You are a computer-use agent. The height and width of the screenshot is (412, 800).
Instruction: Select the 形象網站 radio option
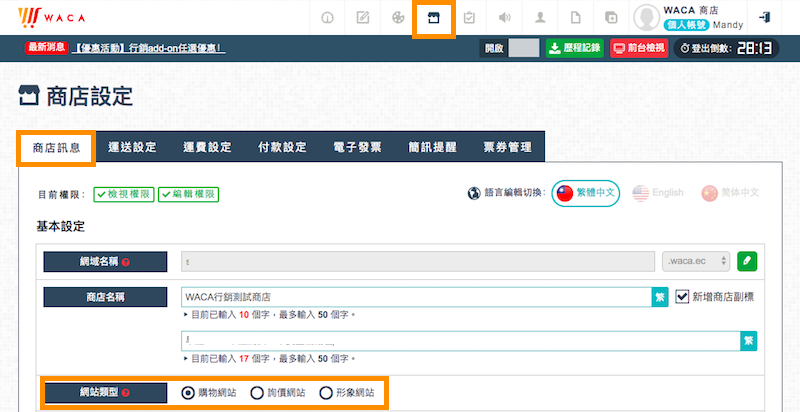325,393
